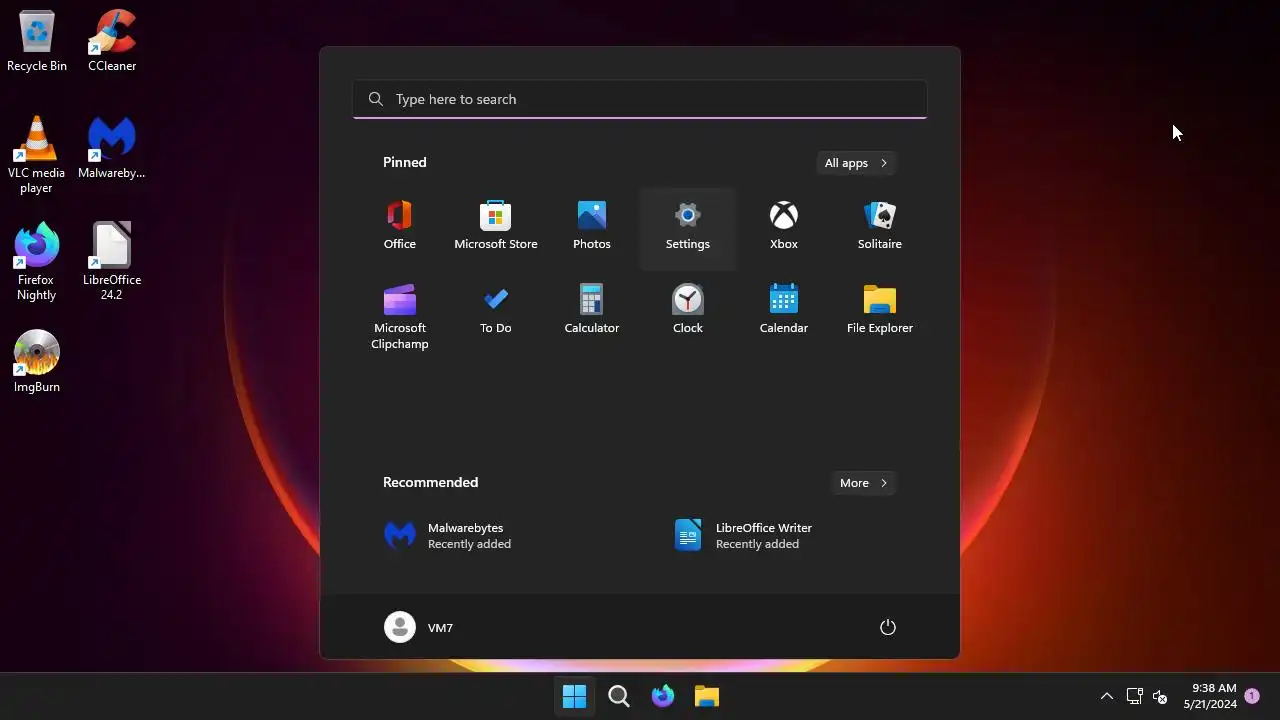Click the Windows Start button on taskbar
The height and width of the screenshot is (720, 1280).
click(575, 696)
